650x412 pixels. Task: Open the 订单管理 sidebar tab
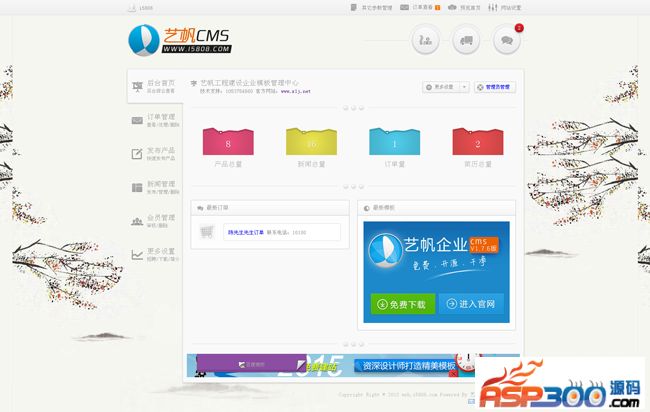point(155,120)
